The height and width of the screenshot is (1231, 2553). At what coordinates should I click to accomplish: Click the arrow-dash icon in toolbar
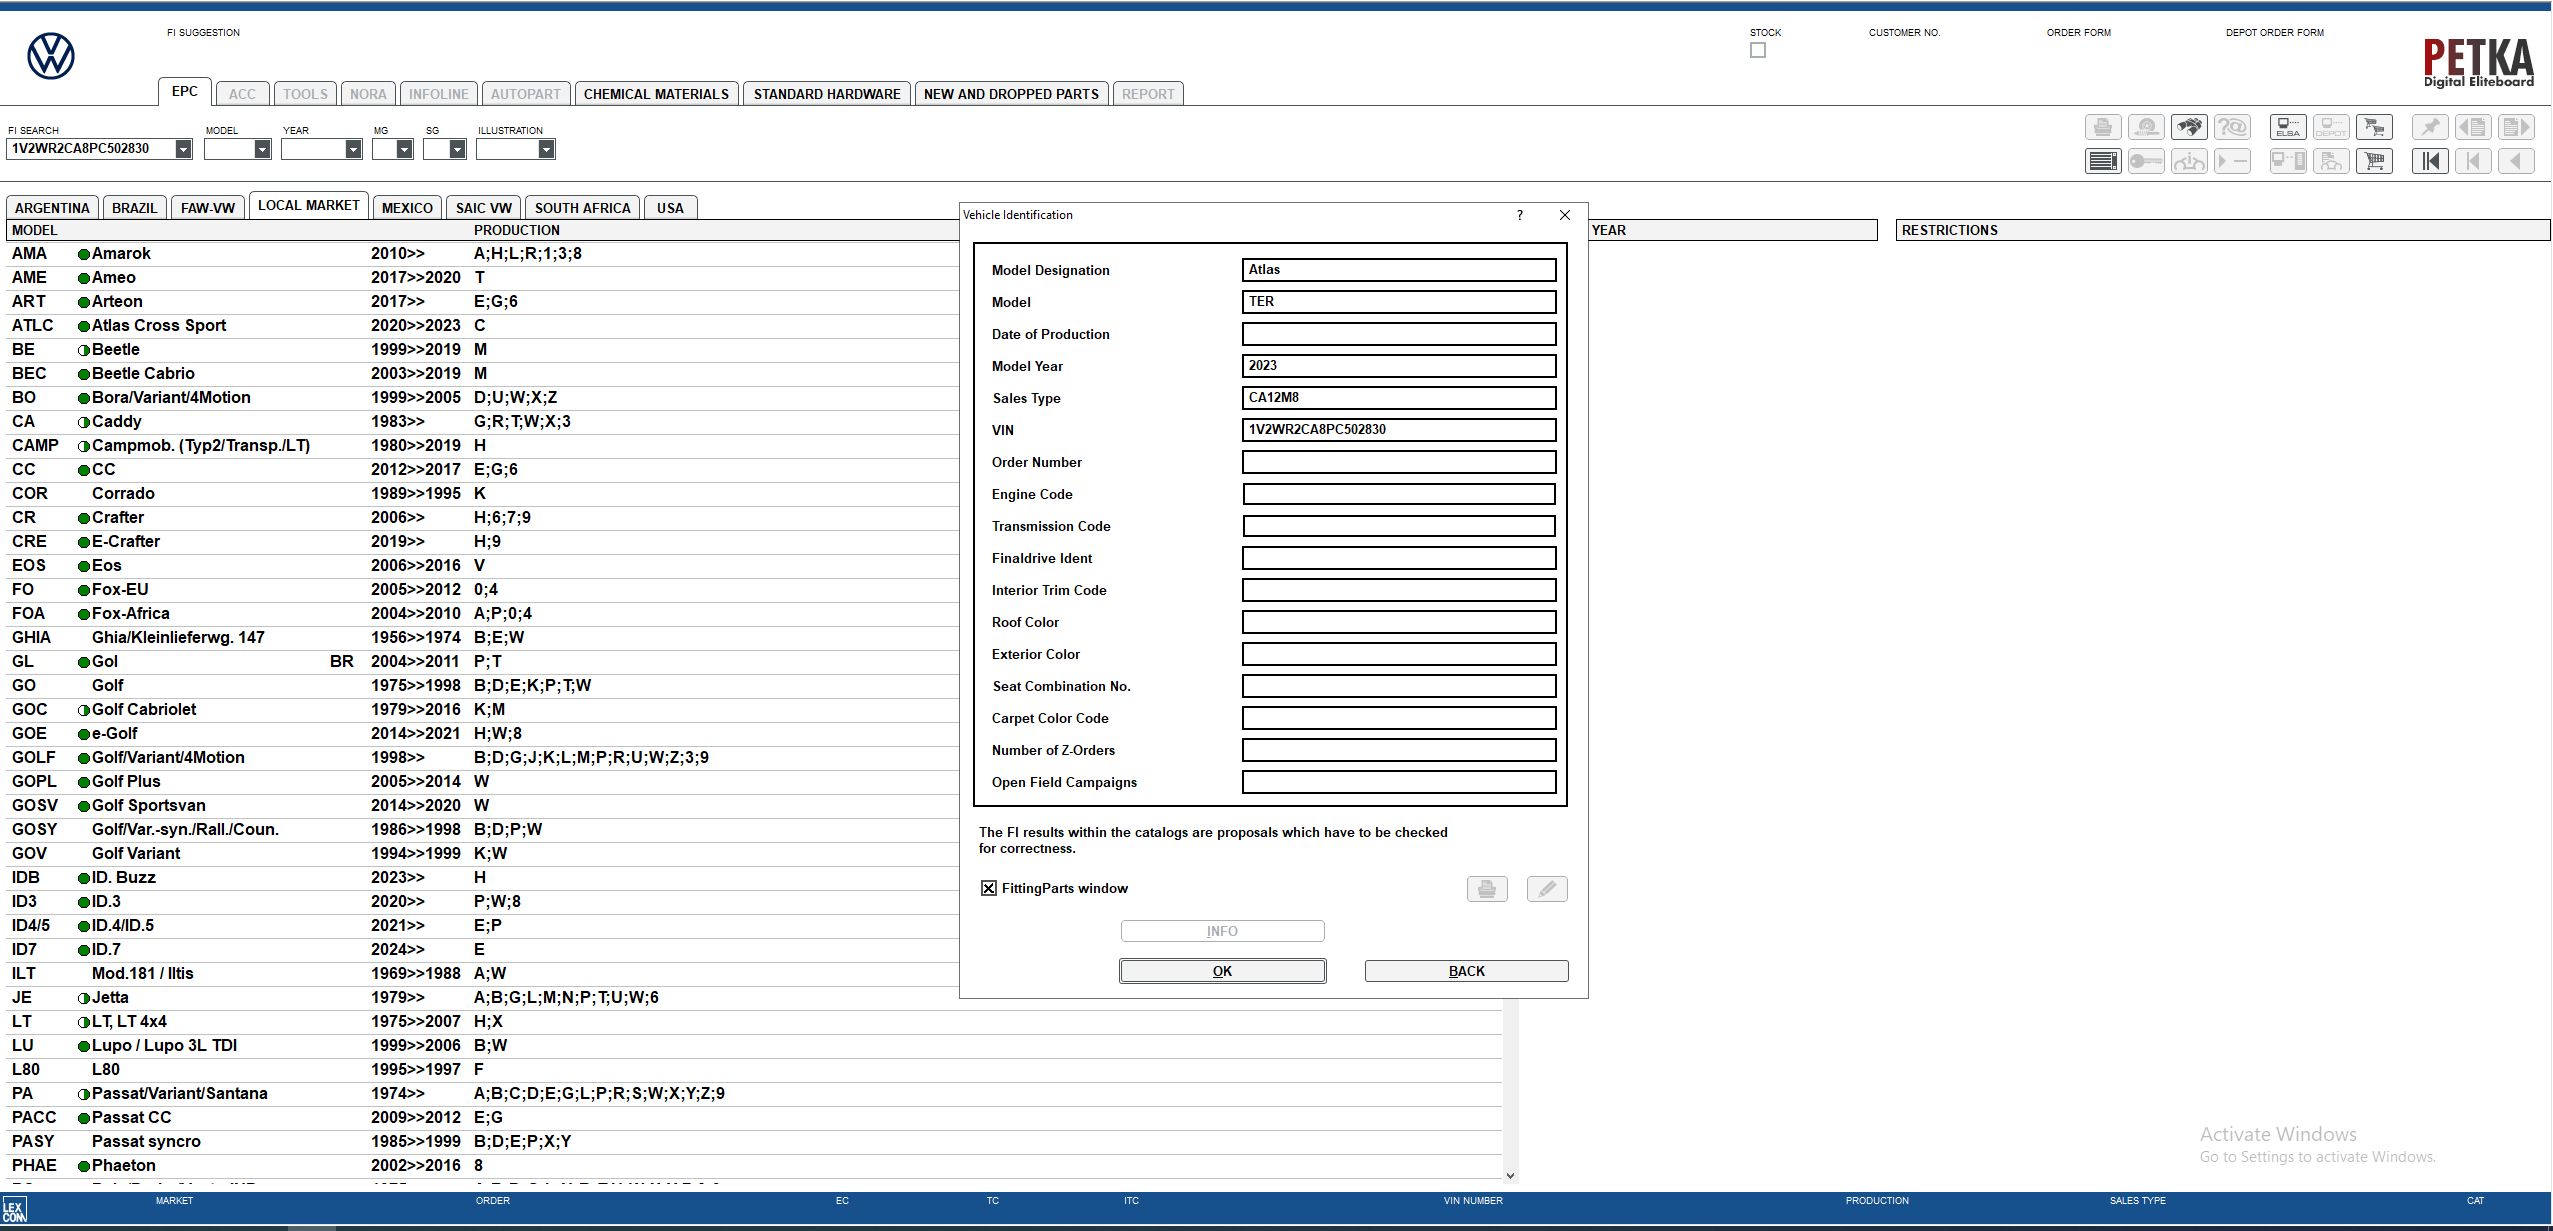[2232, 161]
